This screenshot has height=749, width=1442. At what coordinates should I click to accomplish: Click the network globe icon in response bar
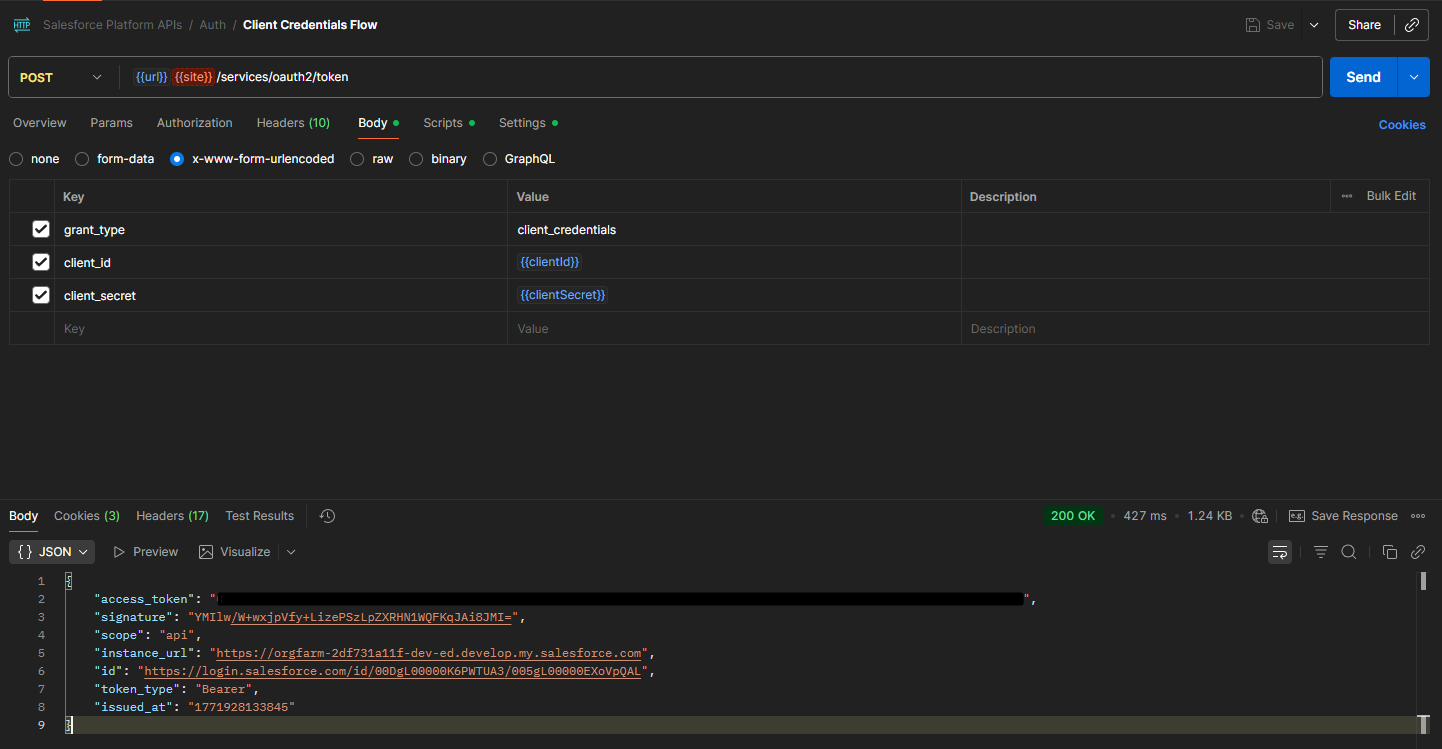pyautogui.click(x=1260, y=516)
